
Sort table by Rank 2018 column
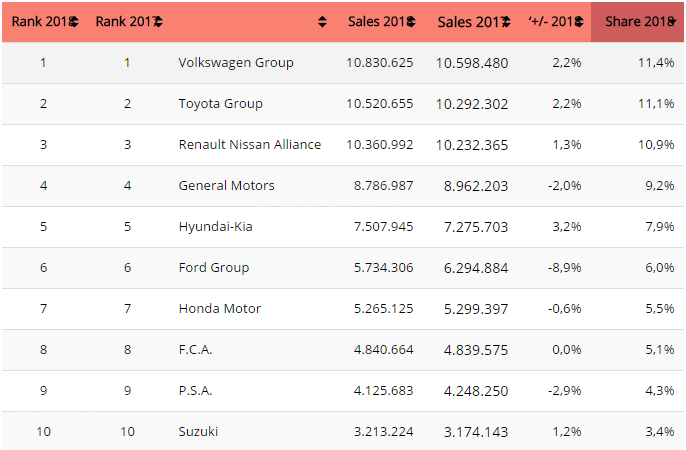[x=45, y=21]
